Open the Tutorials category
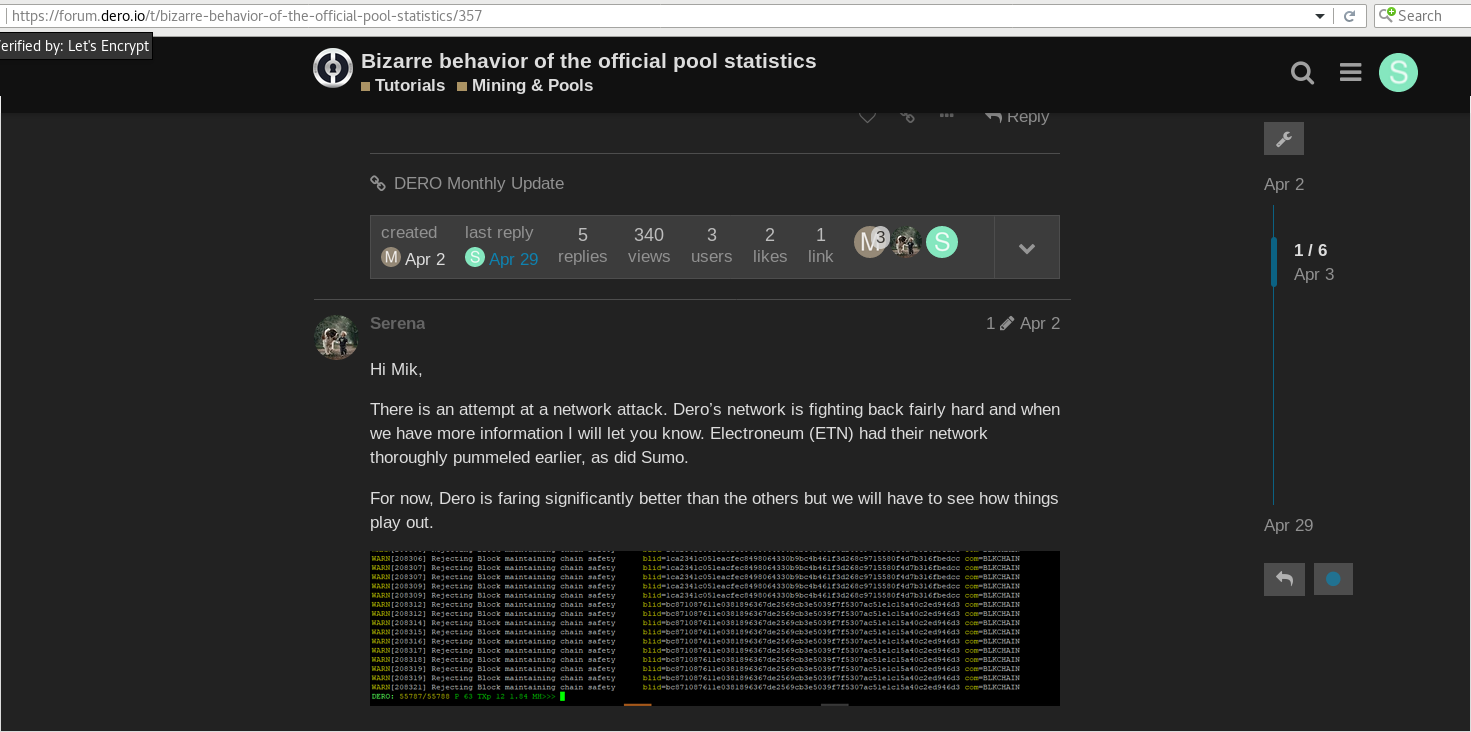Image resolution: width=1471 pixels, height=732 pixels. pos(403,86)
